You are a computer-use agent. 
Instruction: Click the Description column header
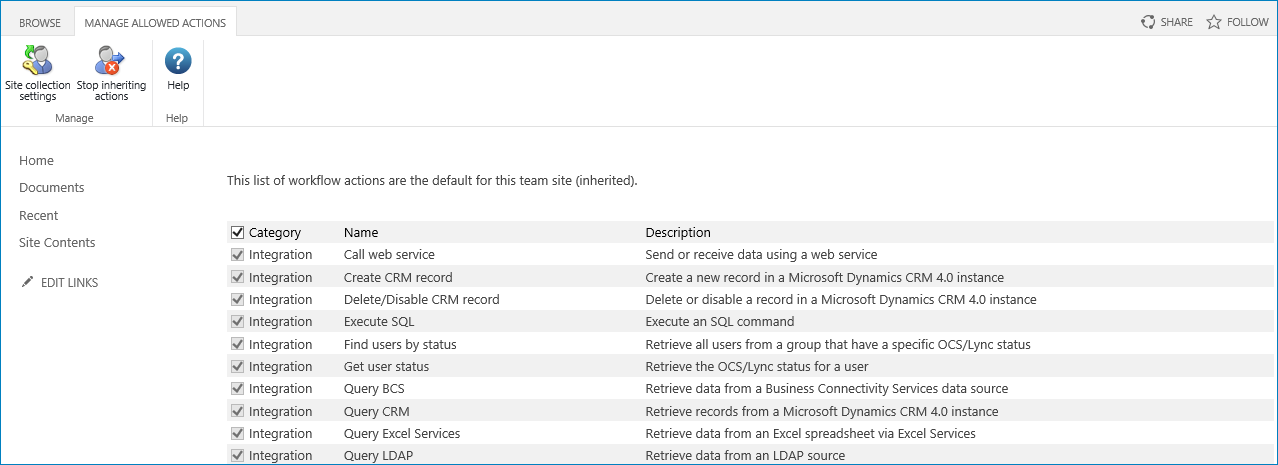click(678, 233)
